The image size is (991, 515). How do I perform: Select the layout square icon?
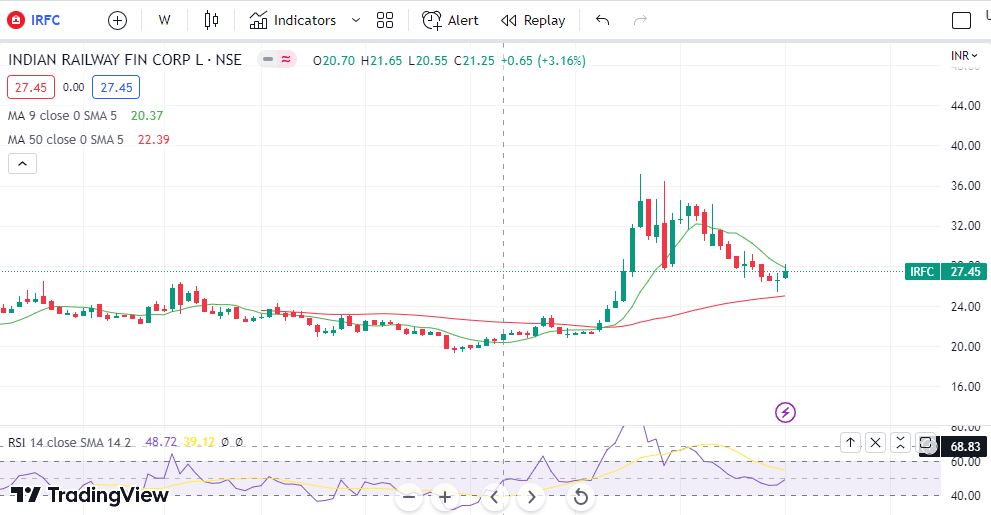click(x=961, y=20)
